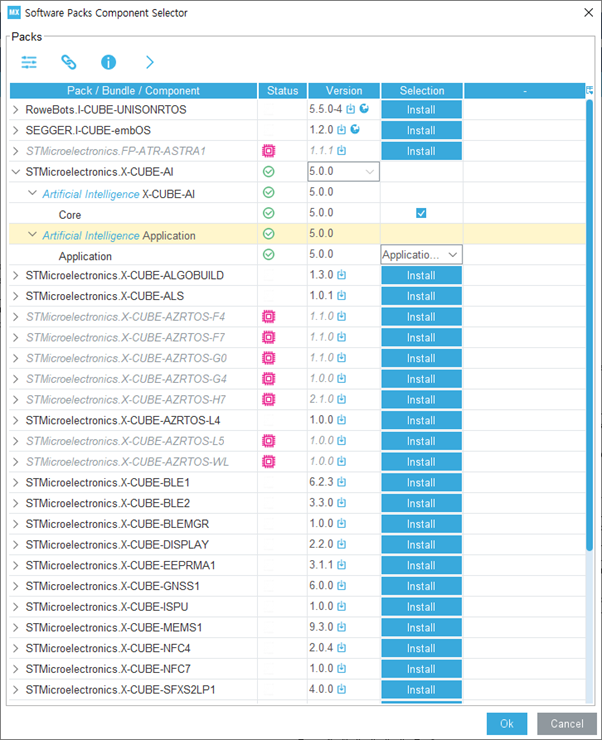Click green check status icon in Application component row
Screen dimensions: 602x740
(268, 255)
